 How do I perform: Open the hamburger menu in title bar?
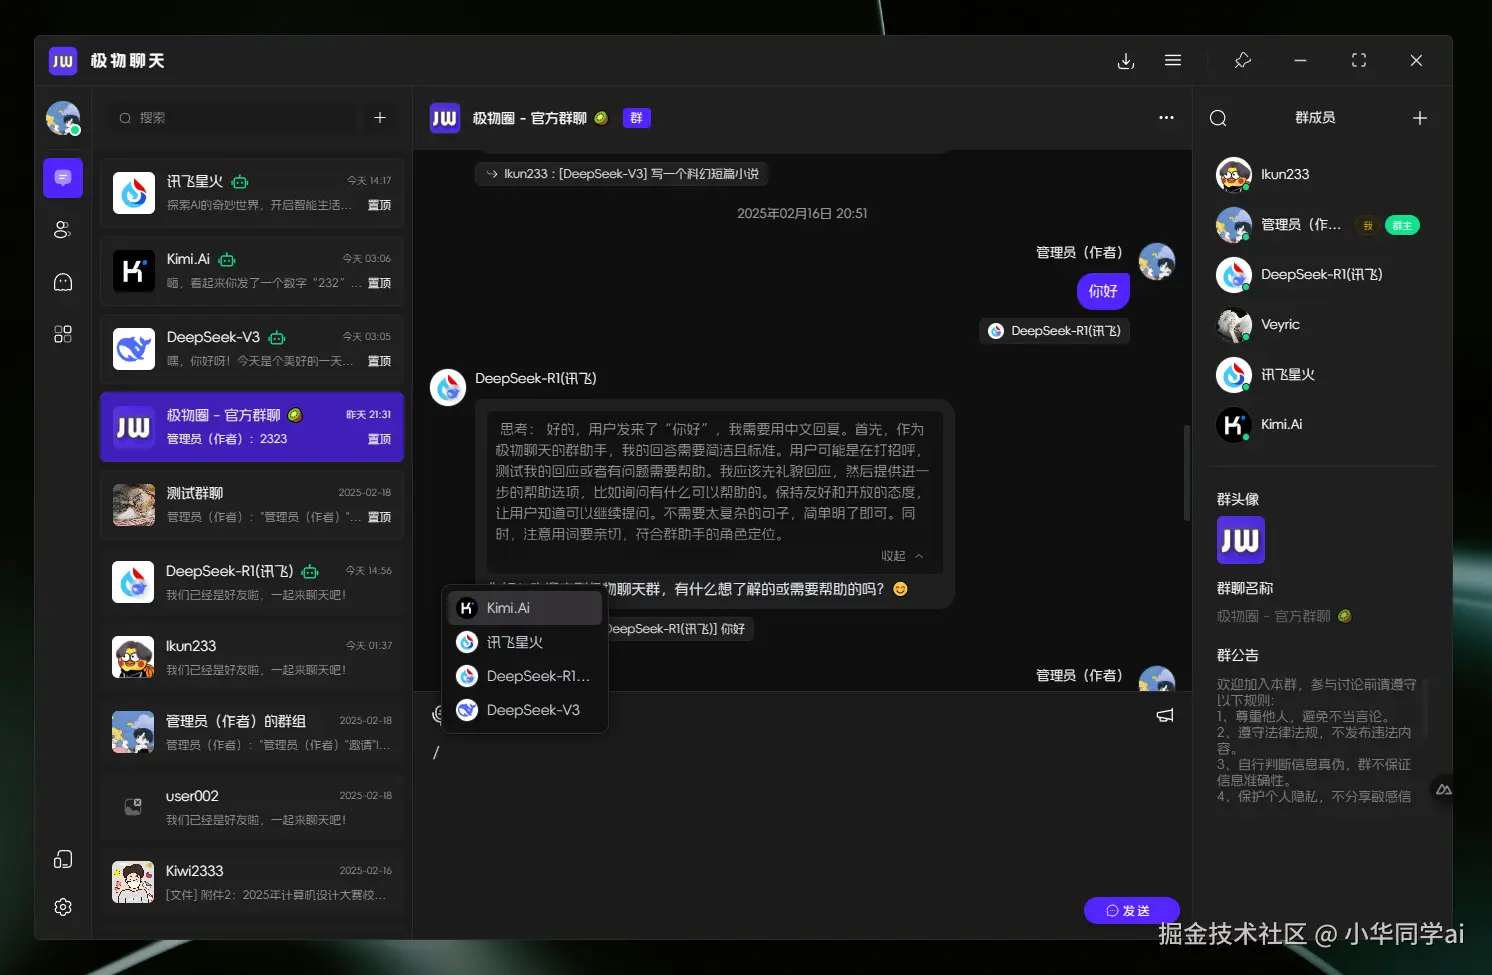(x=1173, y=61)
